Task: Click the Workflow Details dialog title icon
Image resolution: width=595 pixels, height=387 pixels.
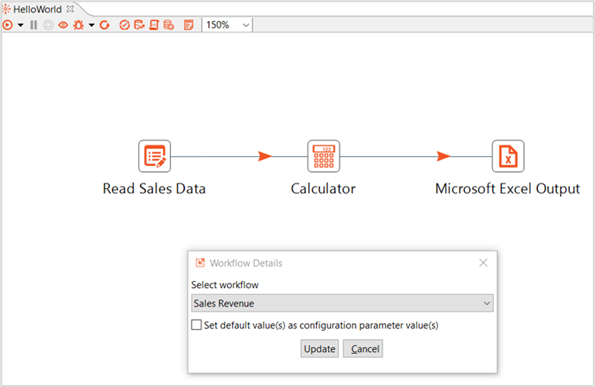Action: tap(200, 263)
